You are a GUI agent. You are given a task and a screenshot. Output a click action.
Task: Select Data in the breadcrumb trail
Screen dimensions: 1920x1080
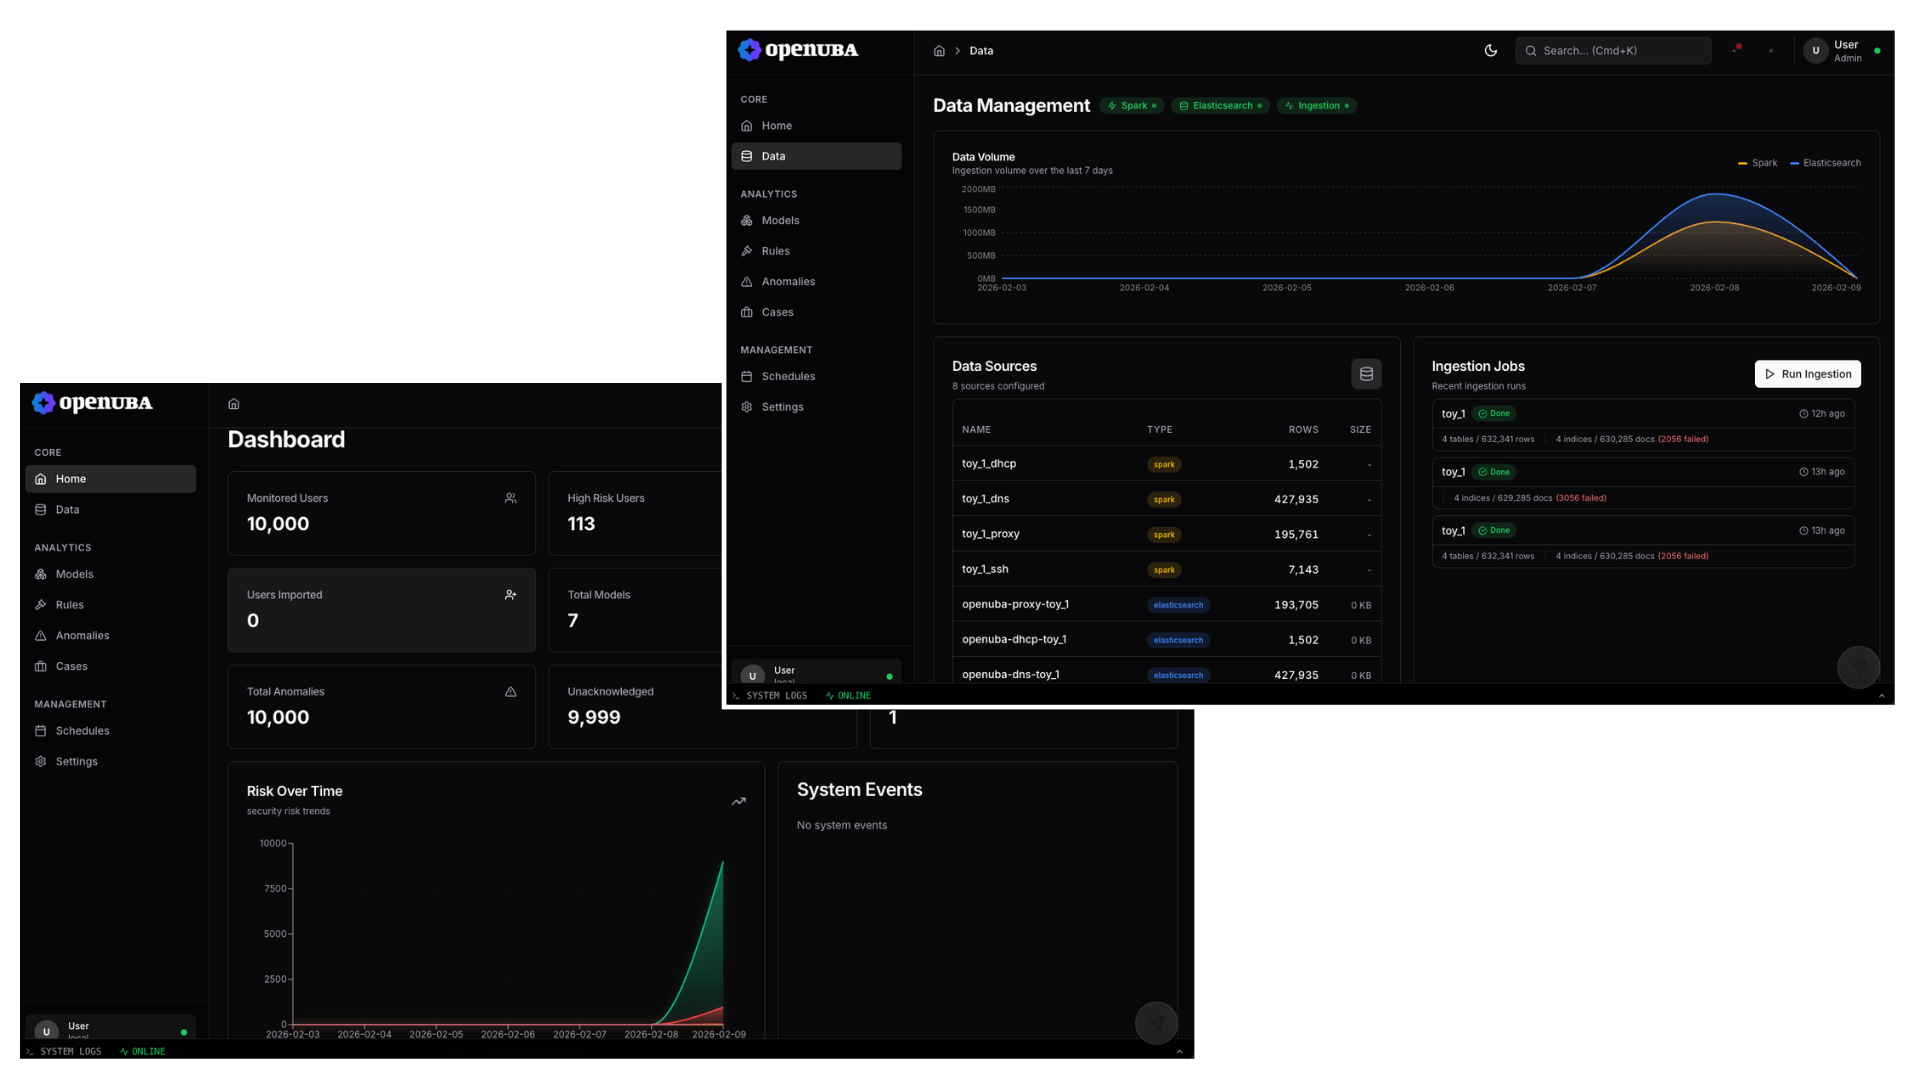tap(981, 50)
